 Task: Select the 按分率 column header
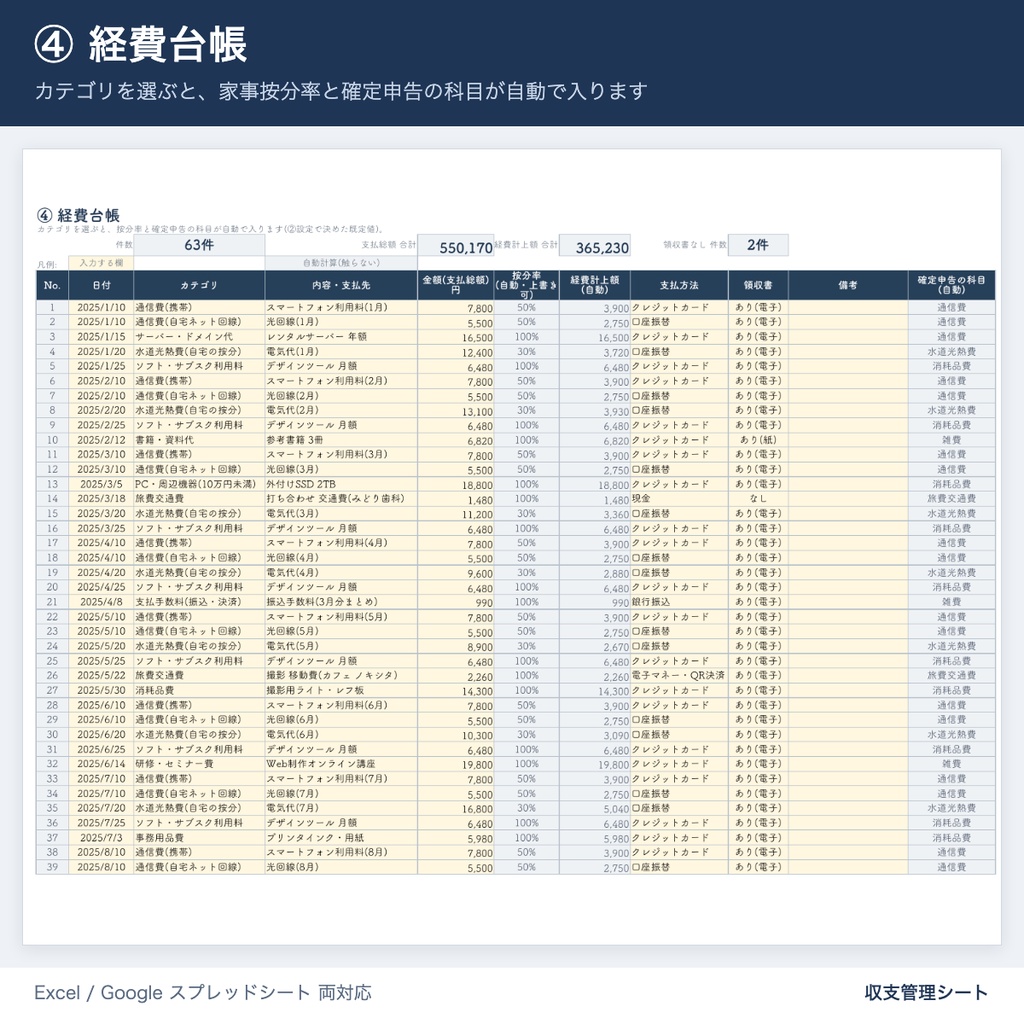click(526, 285)
